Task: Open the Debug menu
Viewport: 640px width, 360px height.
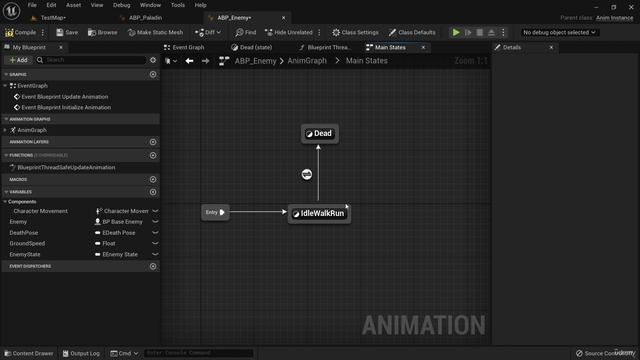Action: point(121,5)
